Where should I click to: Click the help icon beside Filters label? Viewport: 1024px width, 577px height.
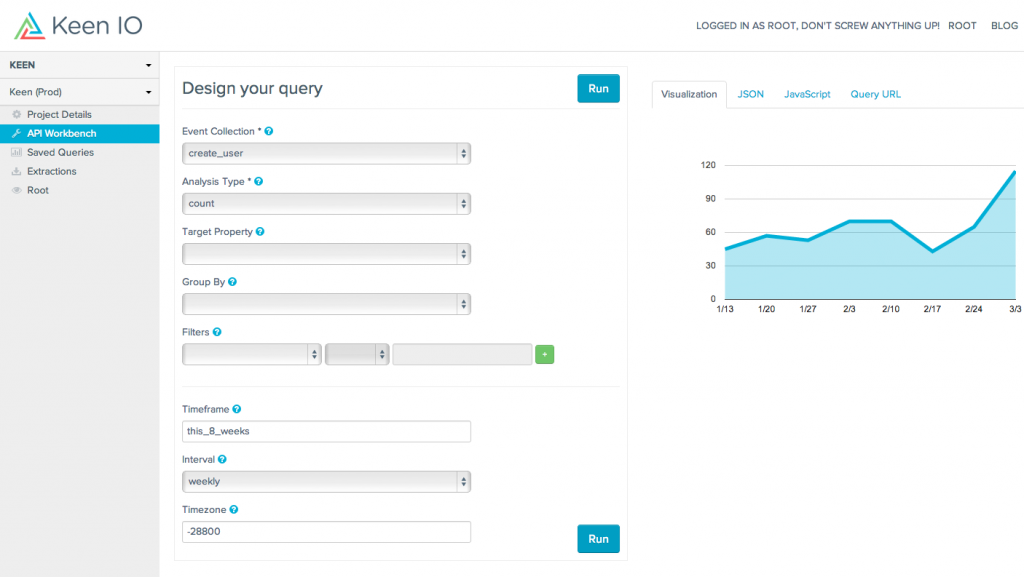click(x=217, y=332)
